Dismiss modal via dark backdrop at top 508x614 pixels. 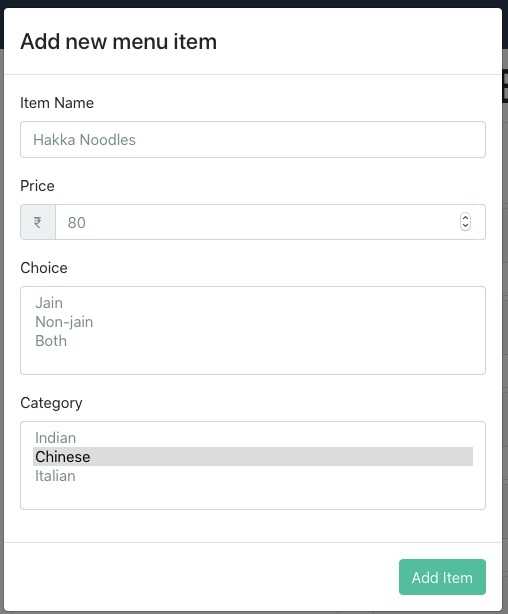click(254, 4)
